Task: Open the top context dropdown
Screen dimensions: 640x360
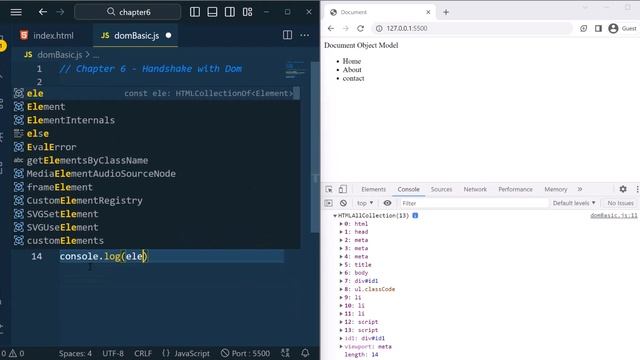Action: click(365, 203)
